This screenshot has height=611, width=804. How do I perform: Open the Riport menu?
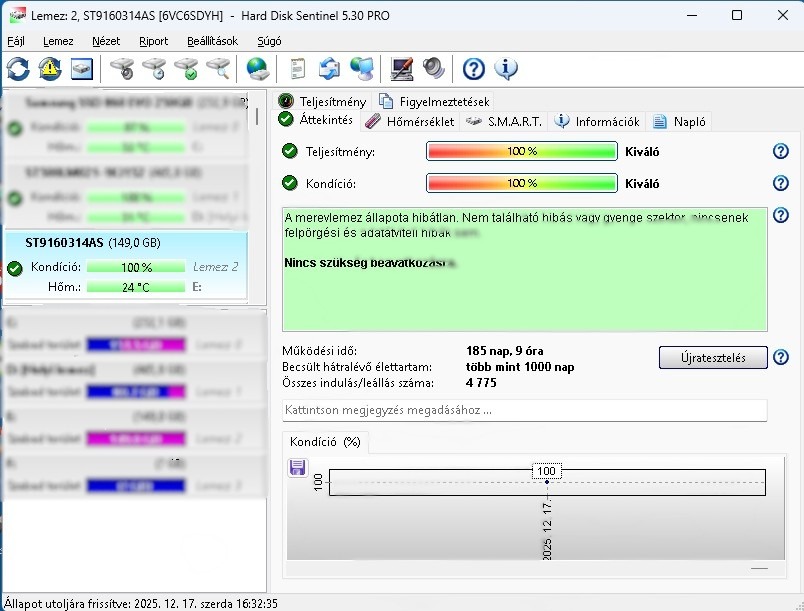(153, 41)
